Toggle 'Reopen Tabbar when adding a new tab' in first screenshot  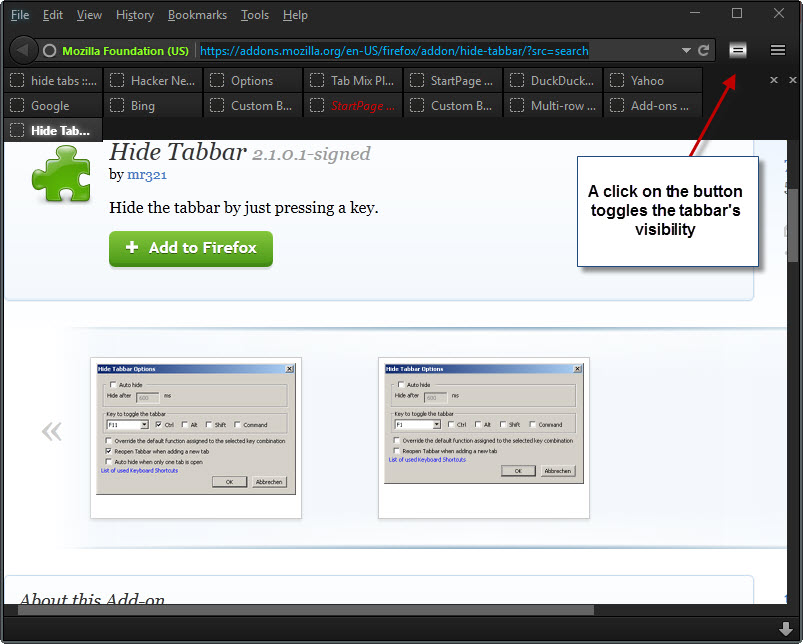click(x=109, y=451)
